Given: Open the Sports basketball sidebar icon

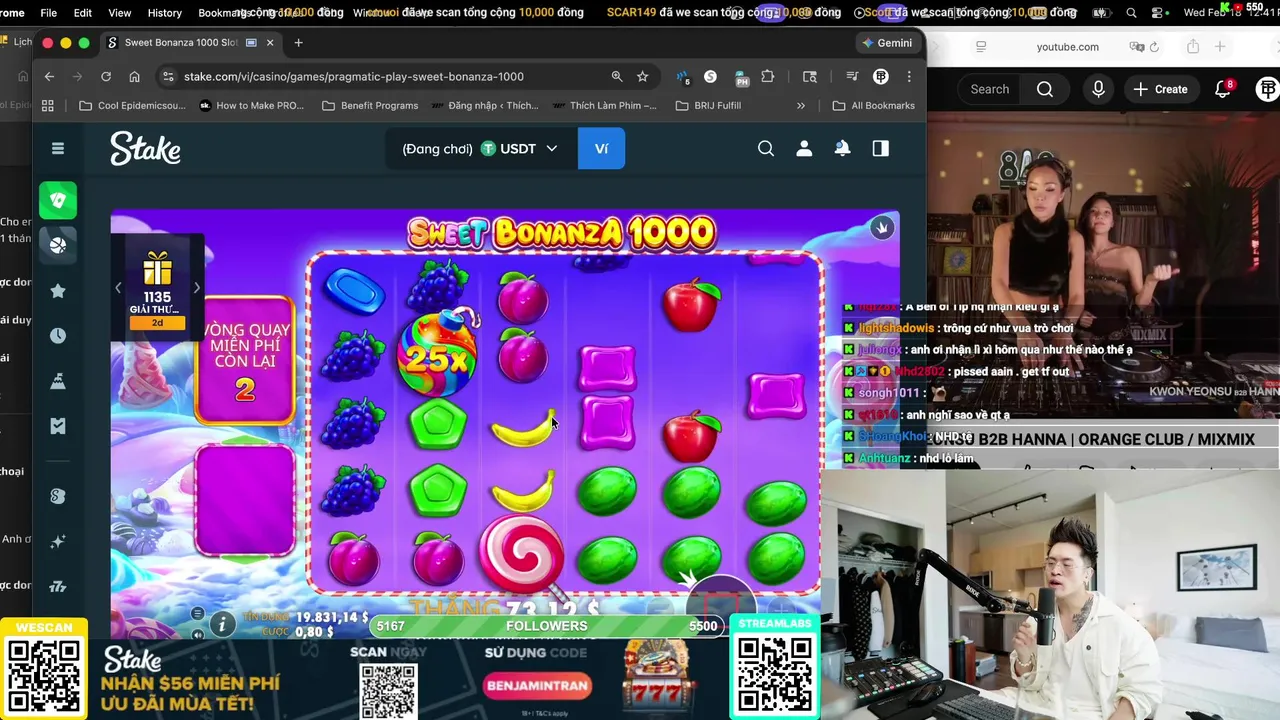Looking at the screenshot, I should click(58, 245).
